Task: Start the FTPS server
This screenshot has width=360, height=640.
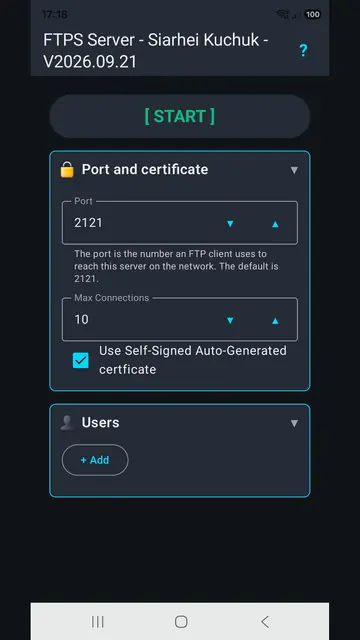Action: tap(180, 116)
